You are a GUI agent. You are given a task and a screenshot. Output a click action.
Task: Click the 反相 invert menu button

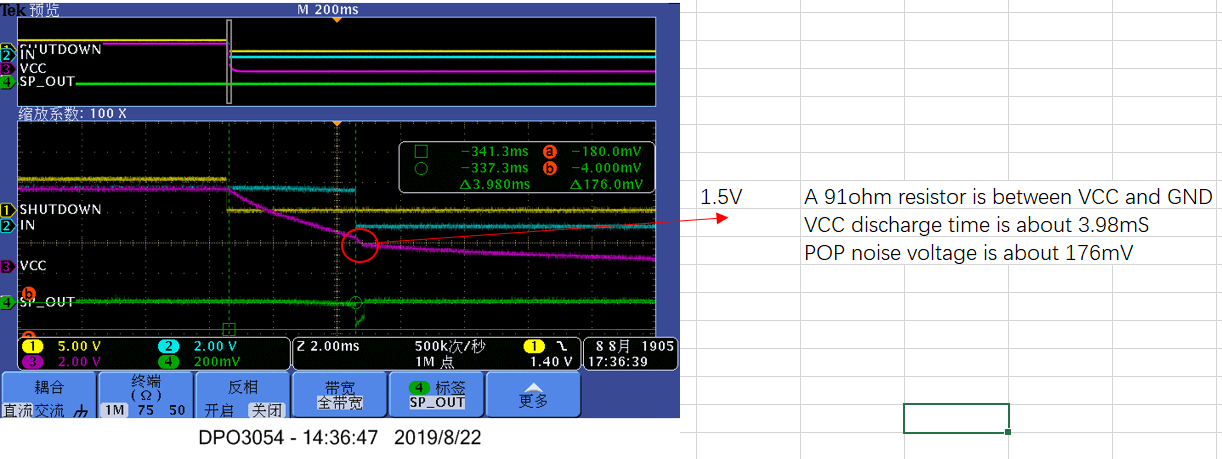click(x=241, y=394)
